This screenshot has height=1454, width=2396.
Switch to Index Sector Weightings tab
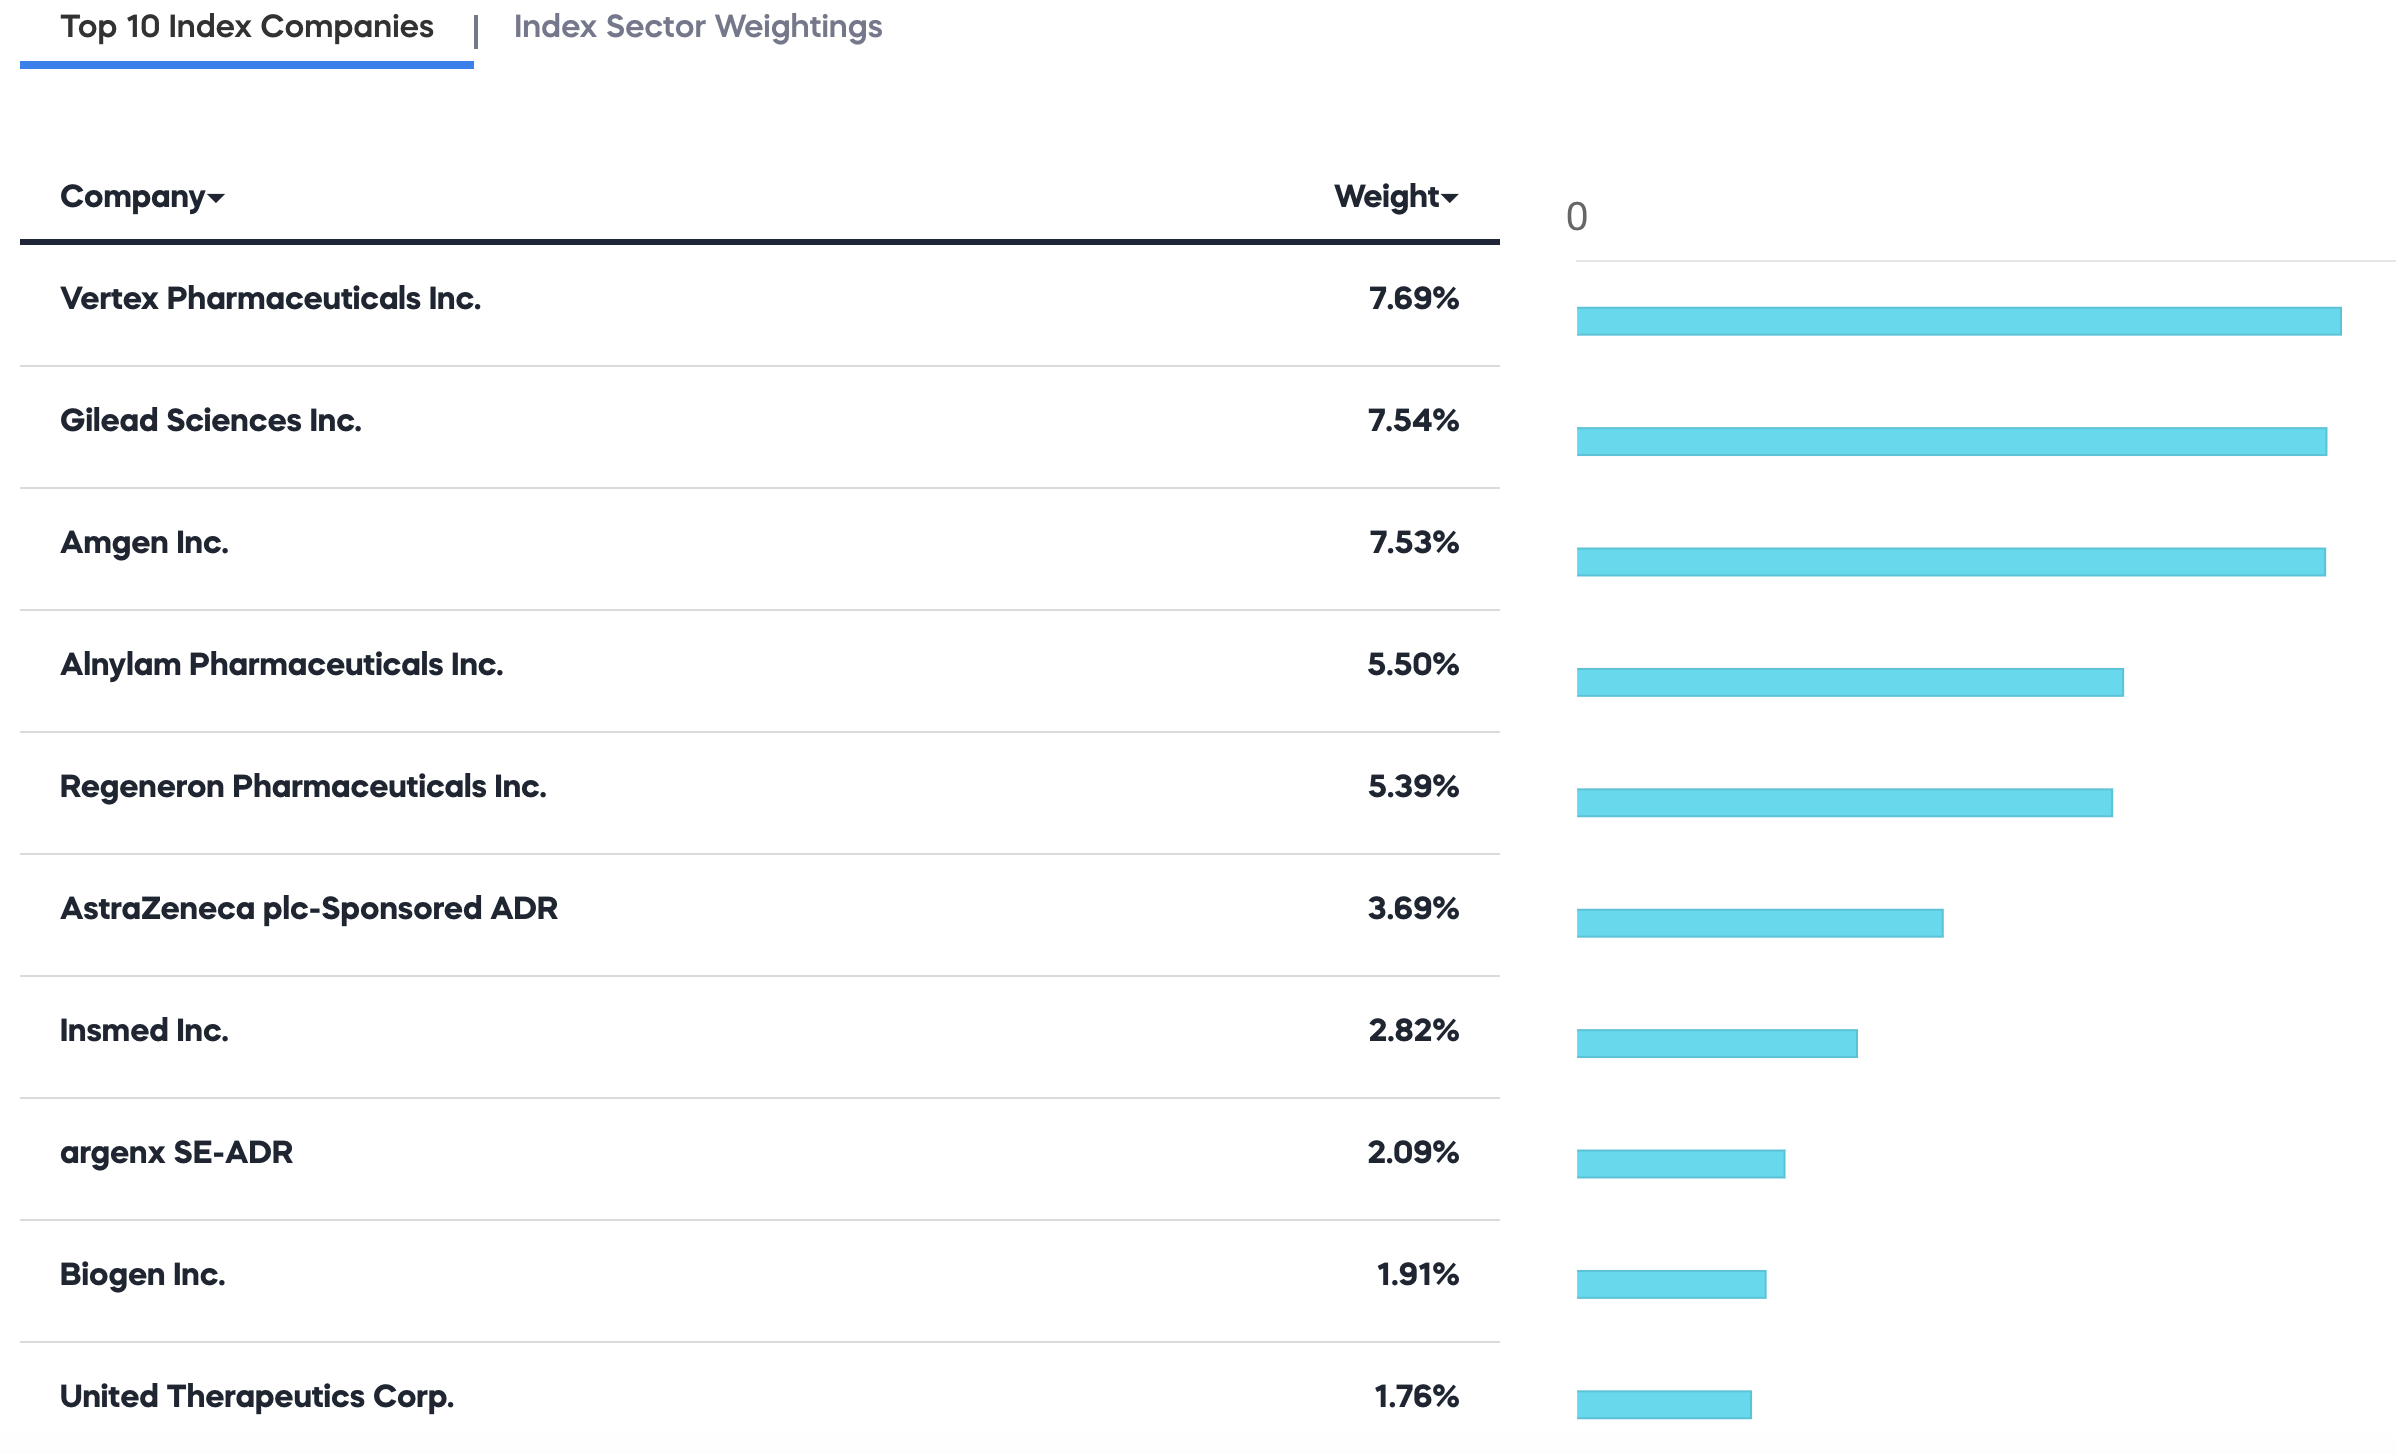click(697, 27)
